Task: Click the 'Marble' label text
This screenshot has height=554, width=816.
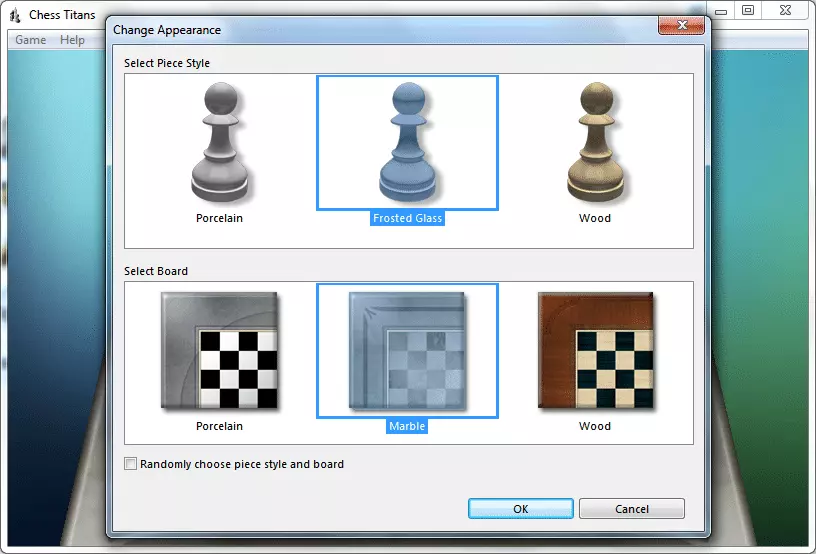Action: tap(407, 426)
